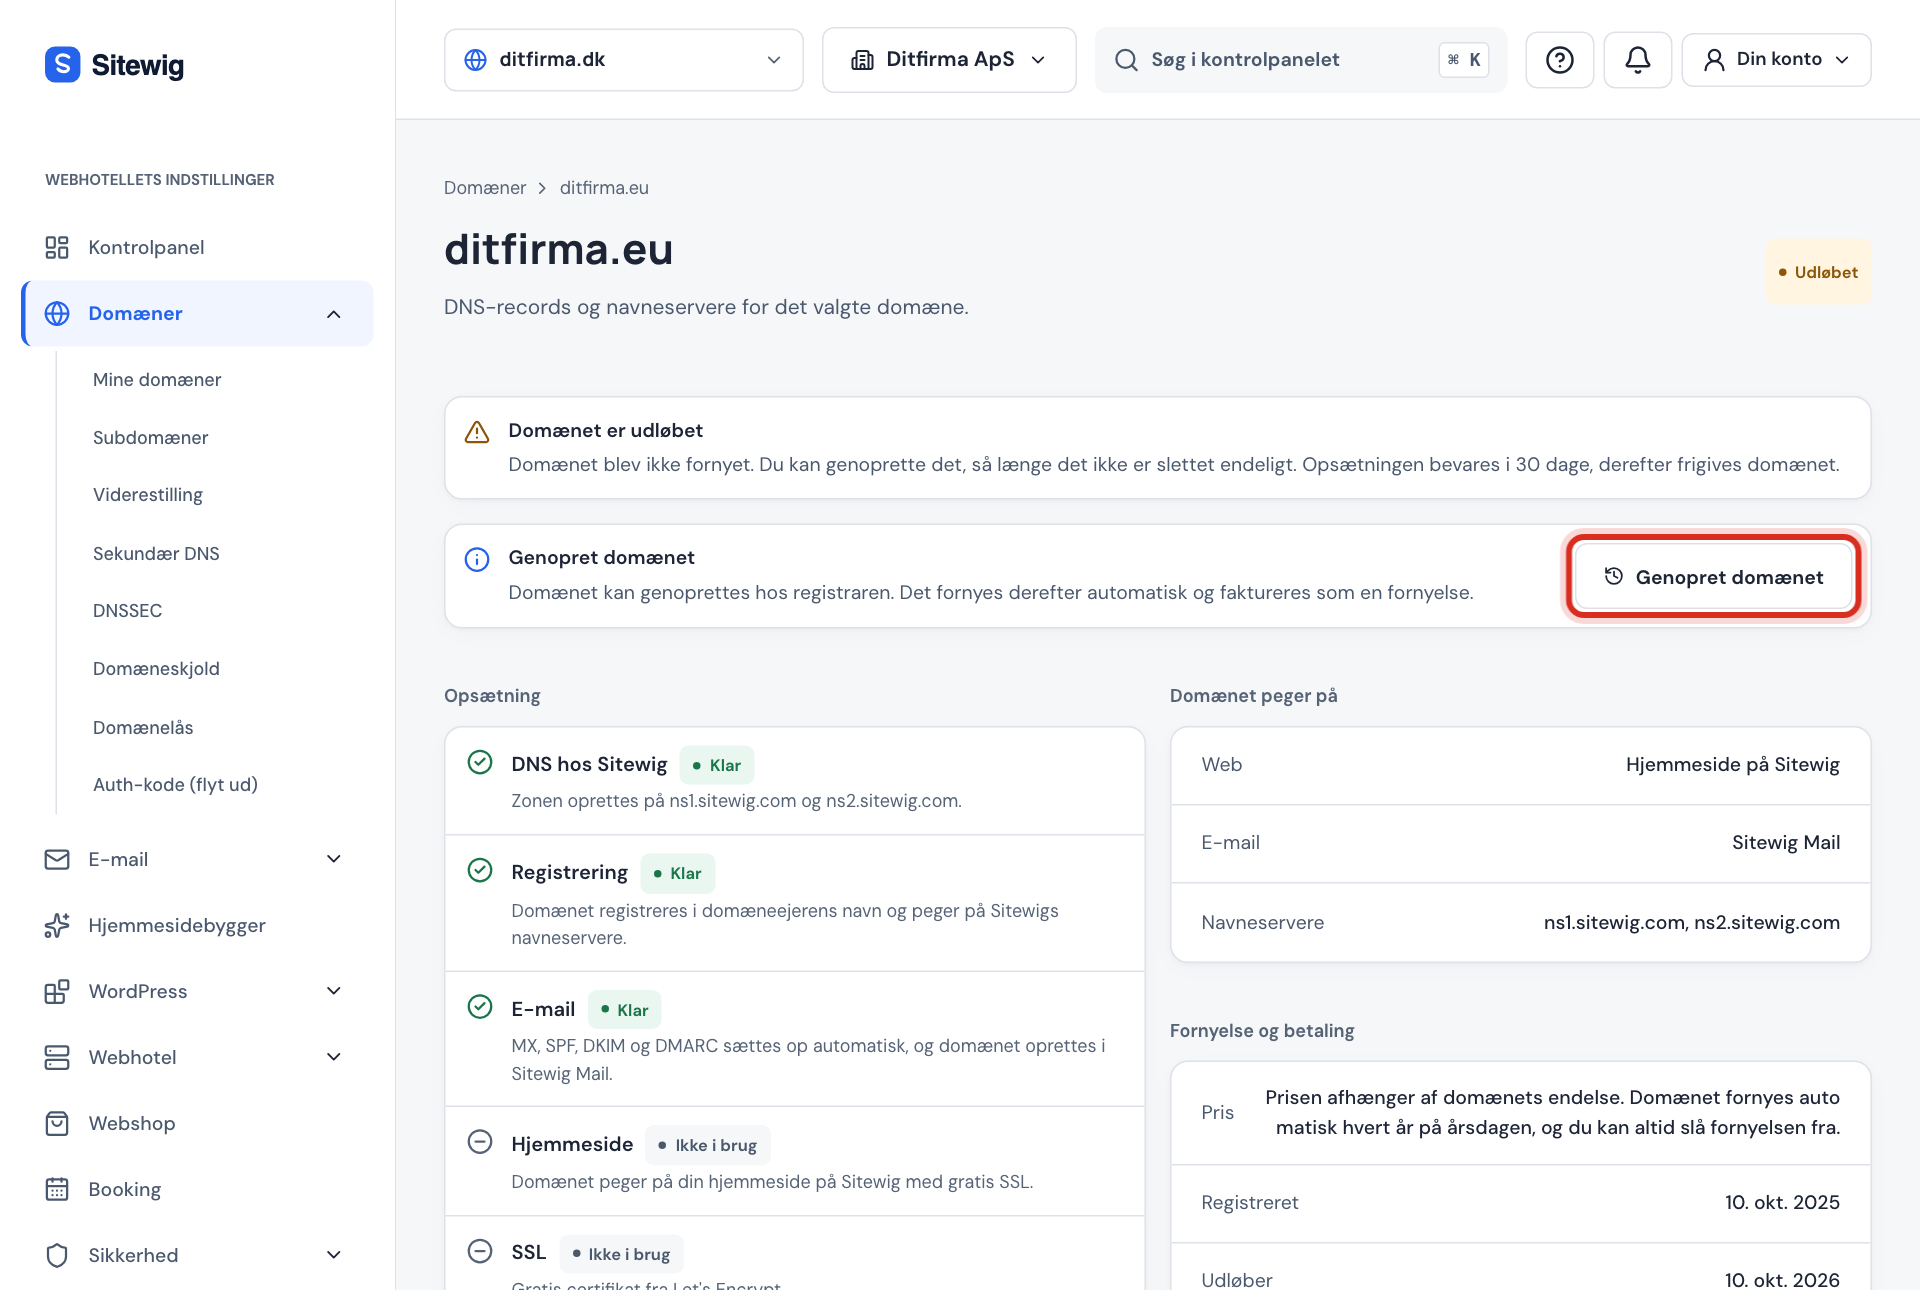The image size is (1920, 1290).
Task: Open Domæneskjold submenu item
Action: pyautogui.click(x=156, y=669)
